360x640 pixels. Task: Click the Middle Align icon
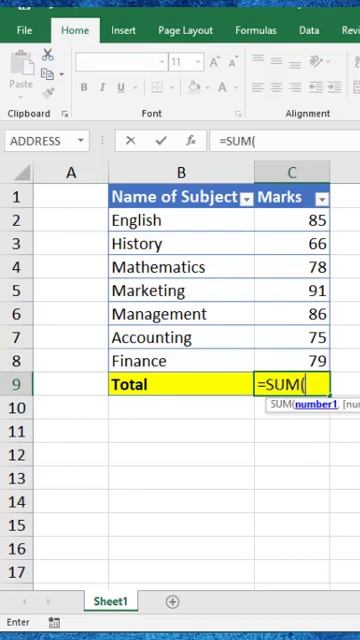coord(277,61)
